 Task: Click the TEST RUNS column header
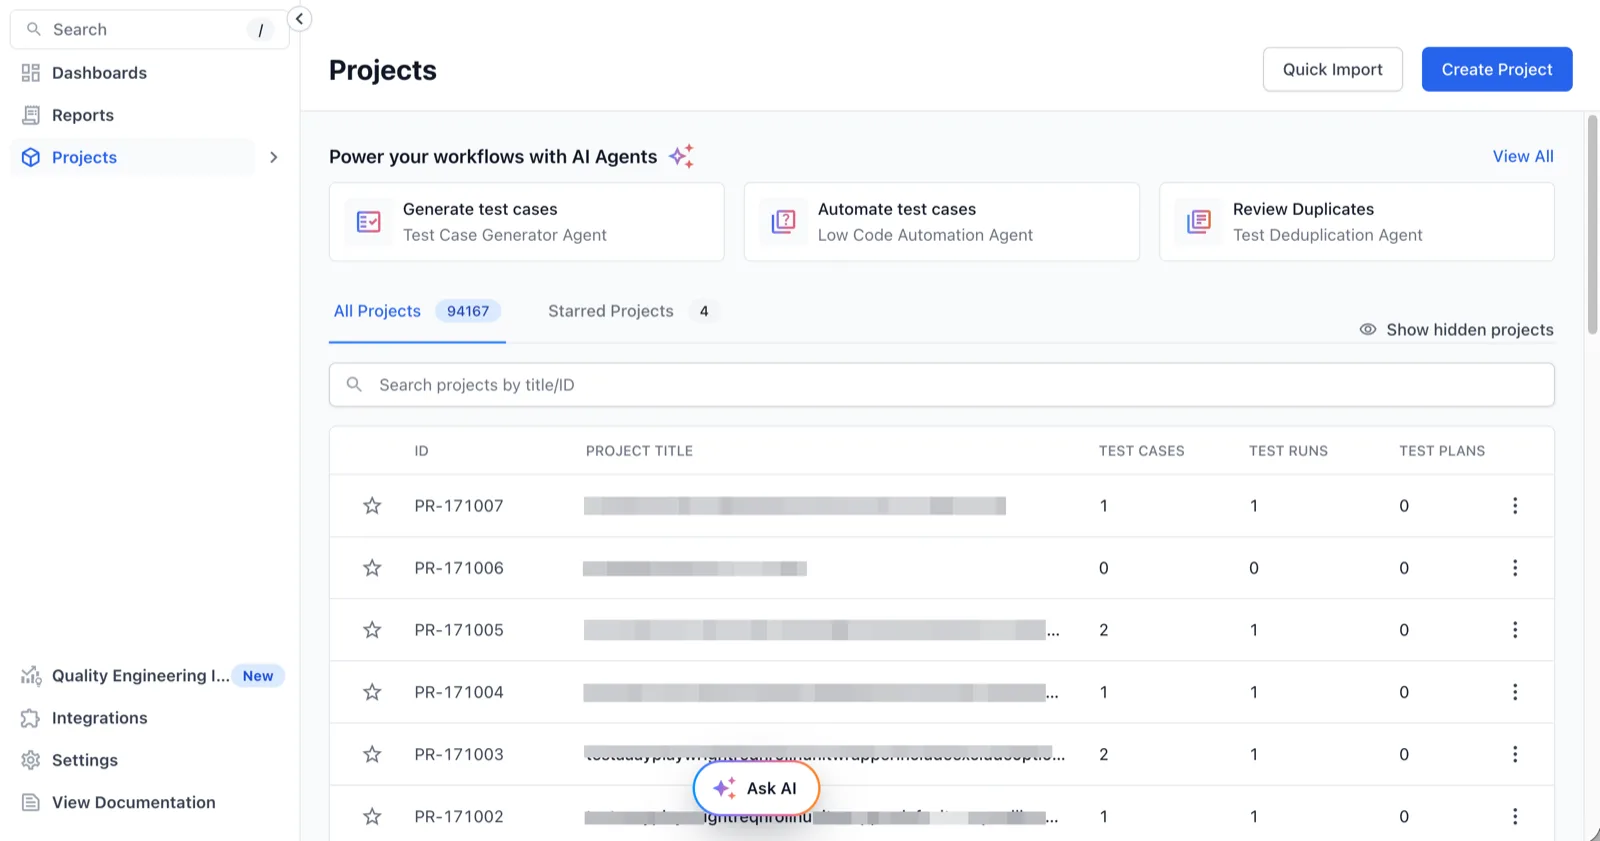tap(1288, 451)
